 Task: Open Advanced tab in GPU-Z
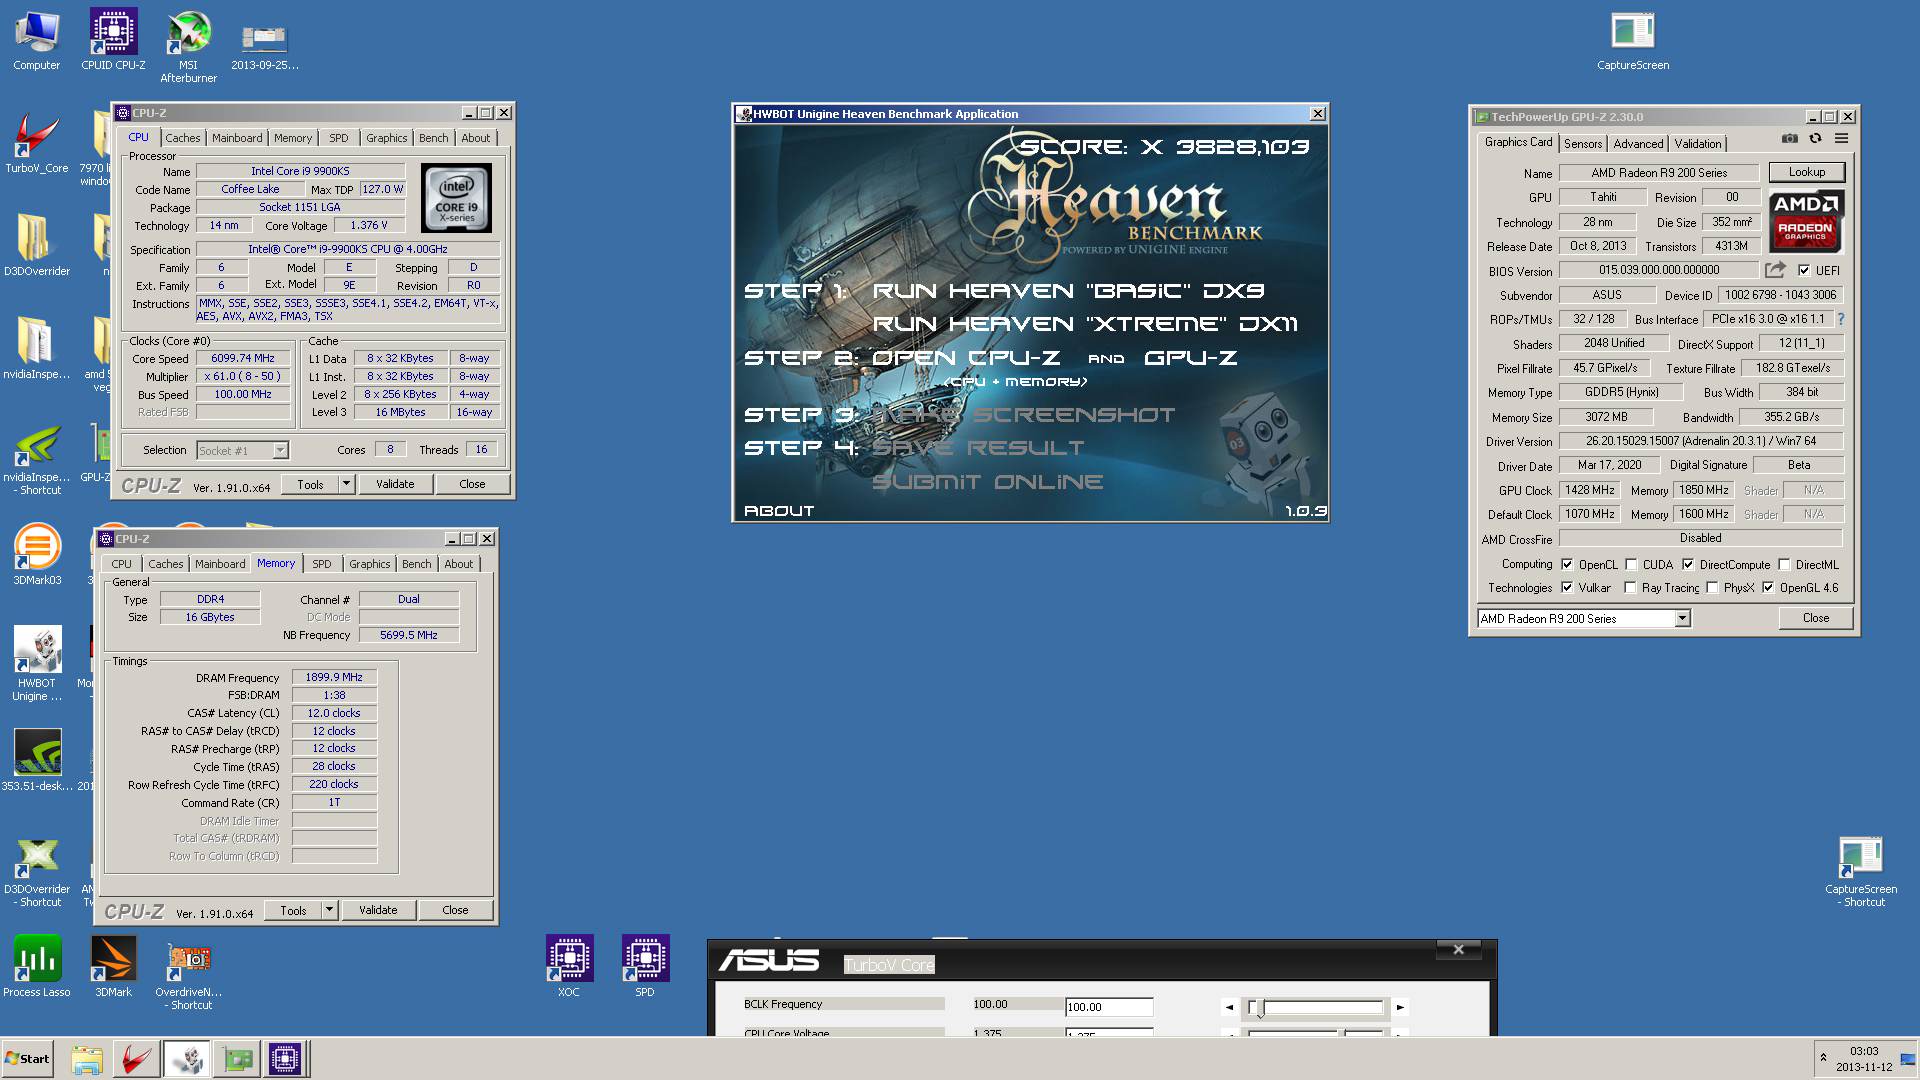pyautogui.click(x=1637, y=144)
